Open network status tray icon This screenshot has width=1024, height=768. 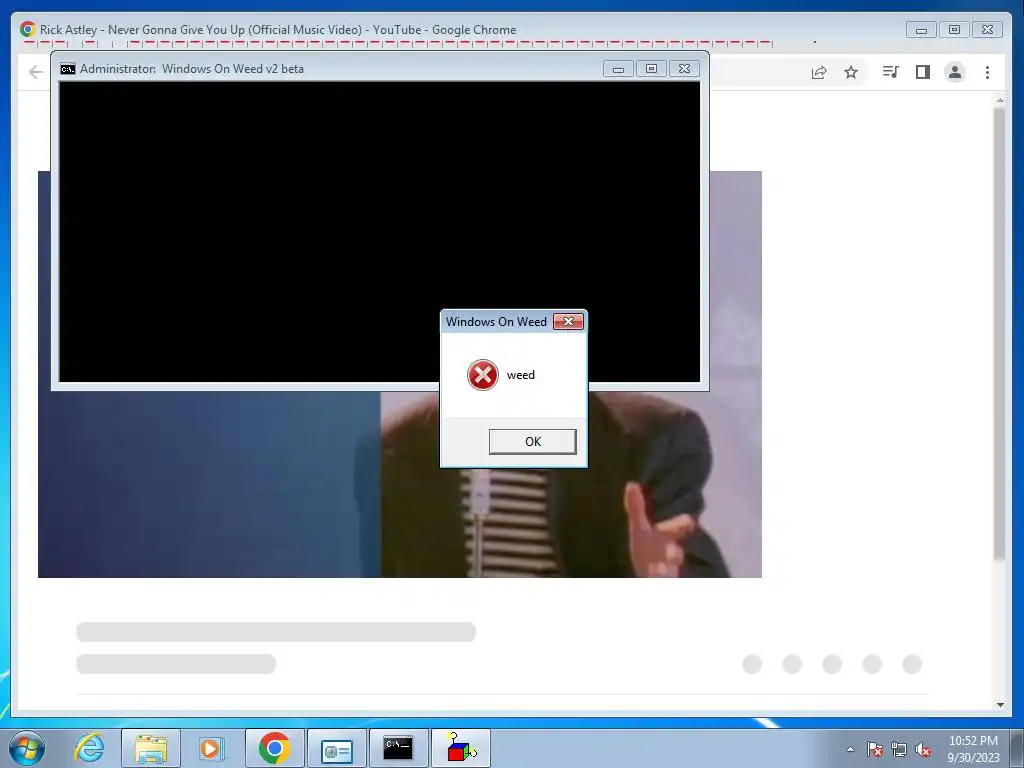pos(899,749)
